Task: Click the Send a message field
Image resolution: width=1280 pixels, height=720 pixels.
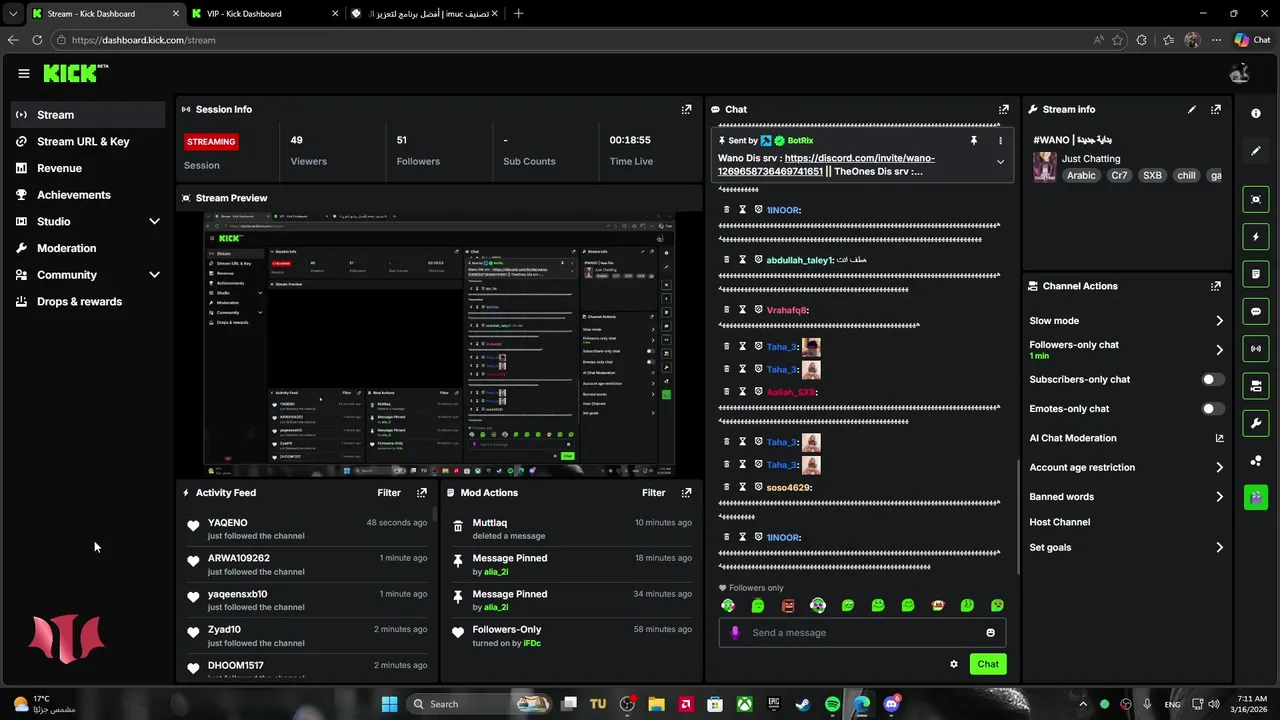Action: click(x=862, y=633)
